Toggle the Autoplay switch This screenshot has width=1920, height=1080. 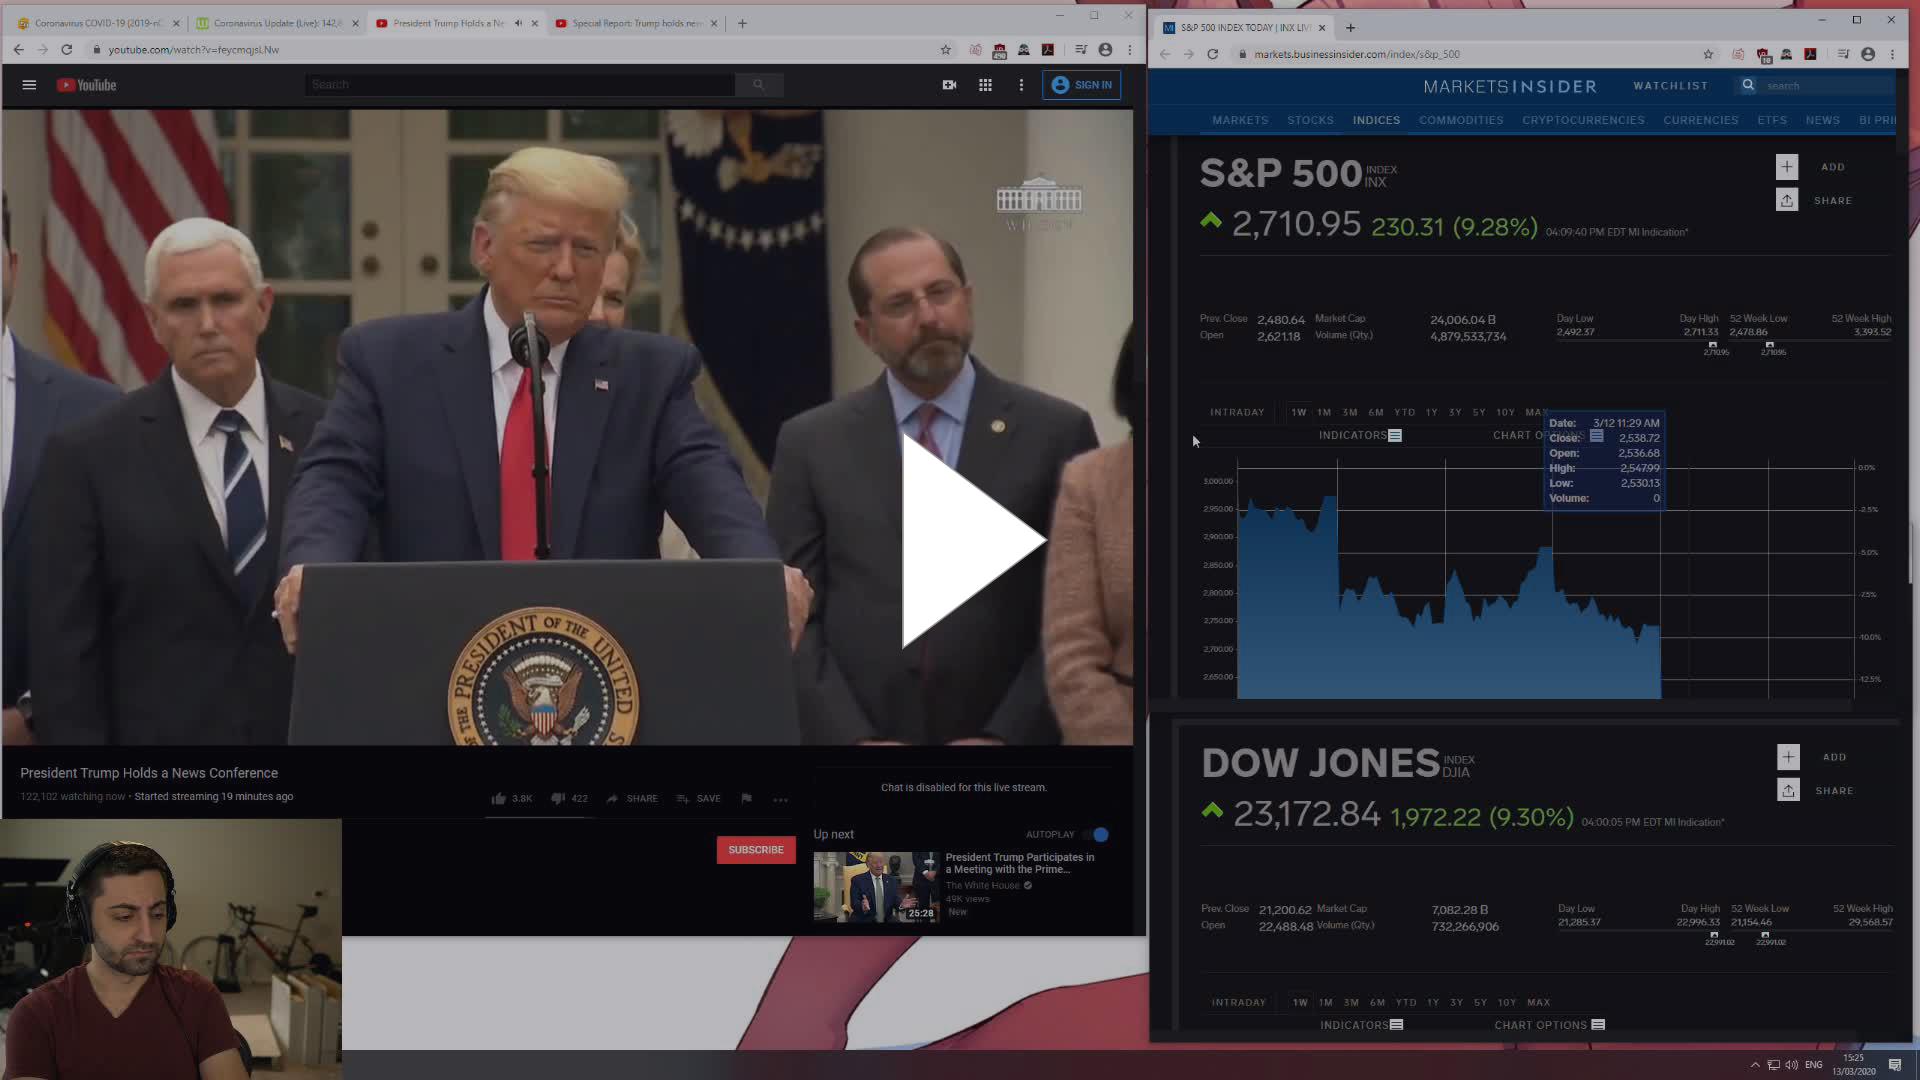(1096, 834)
